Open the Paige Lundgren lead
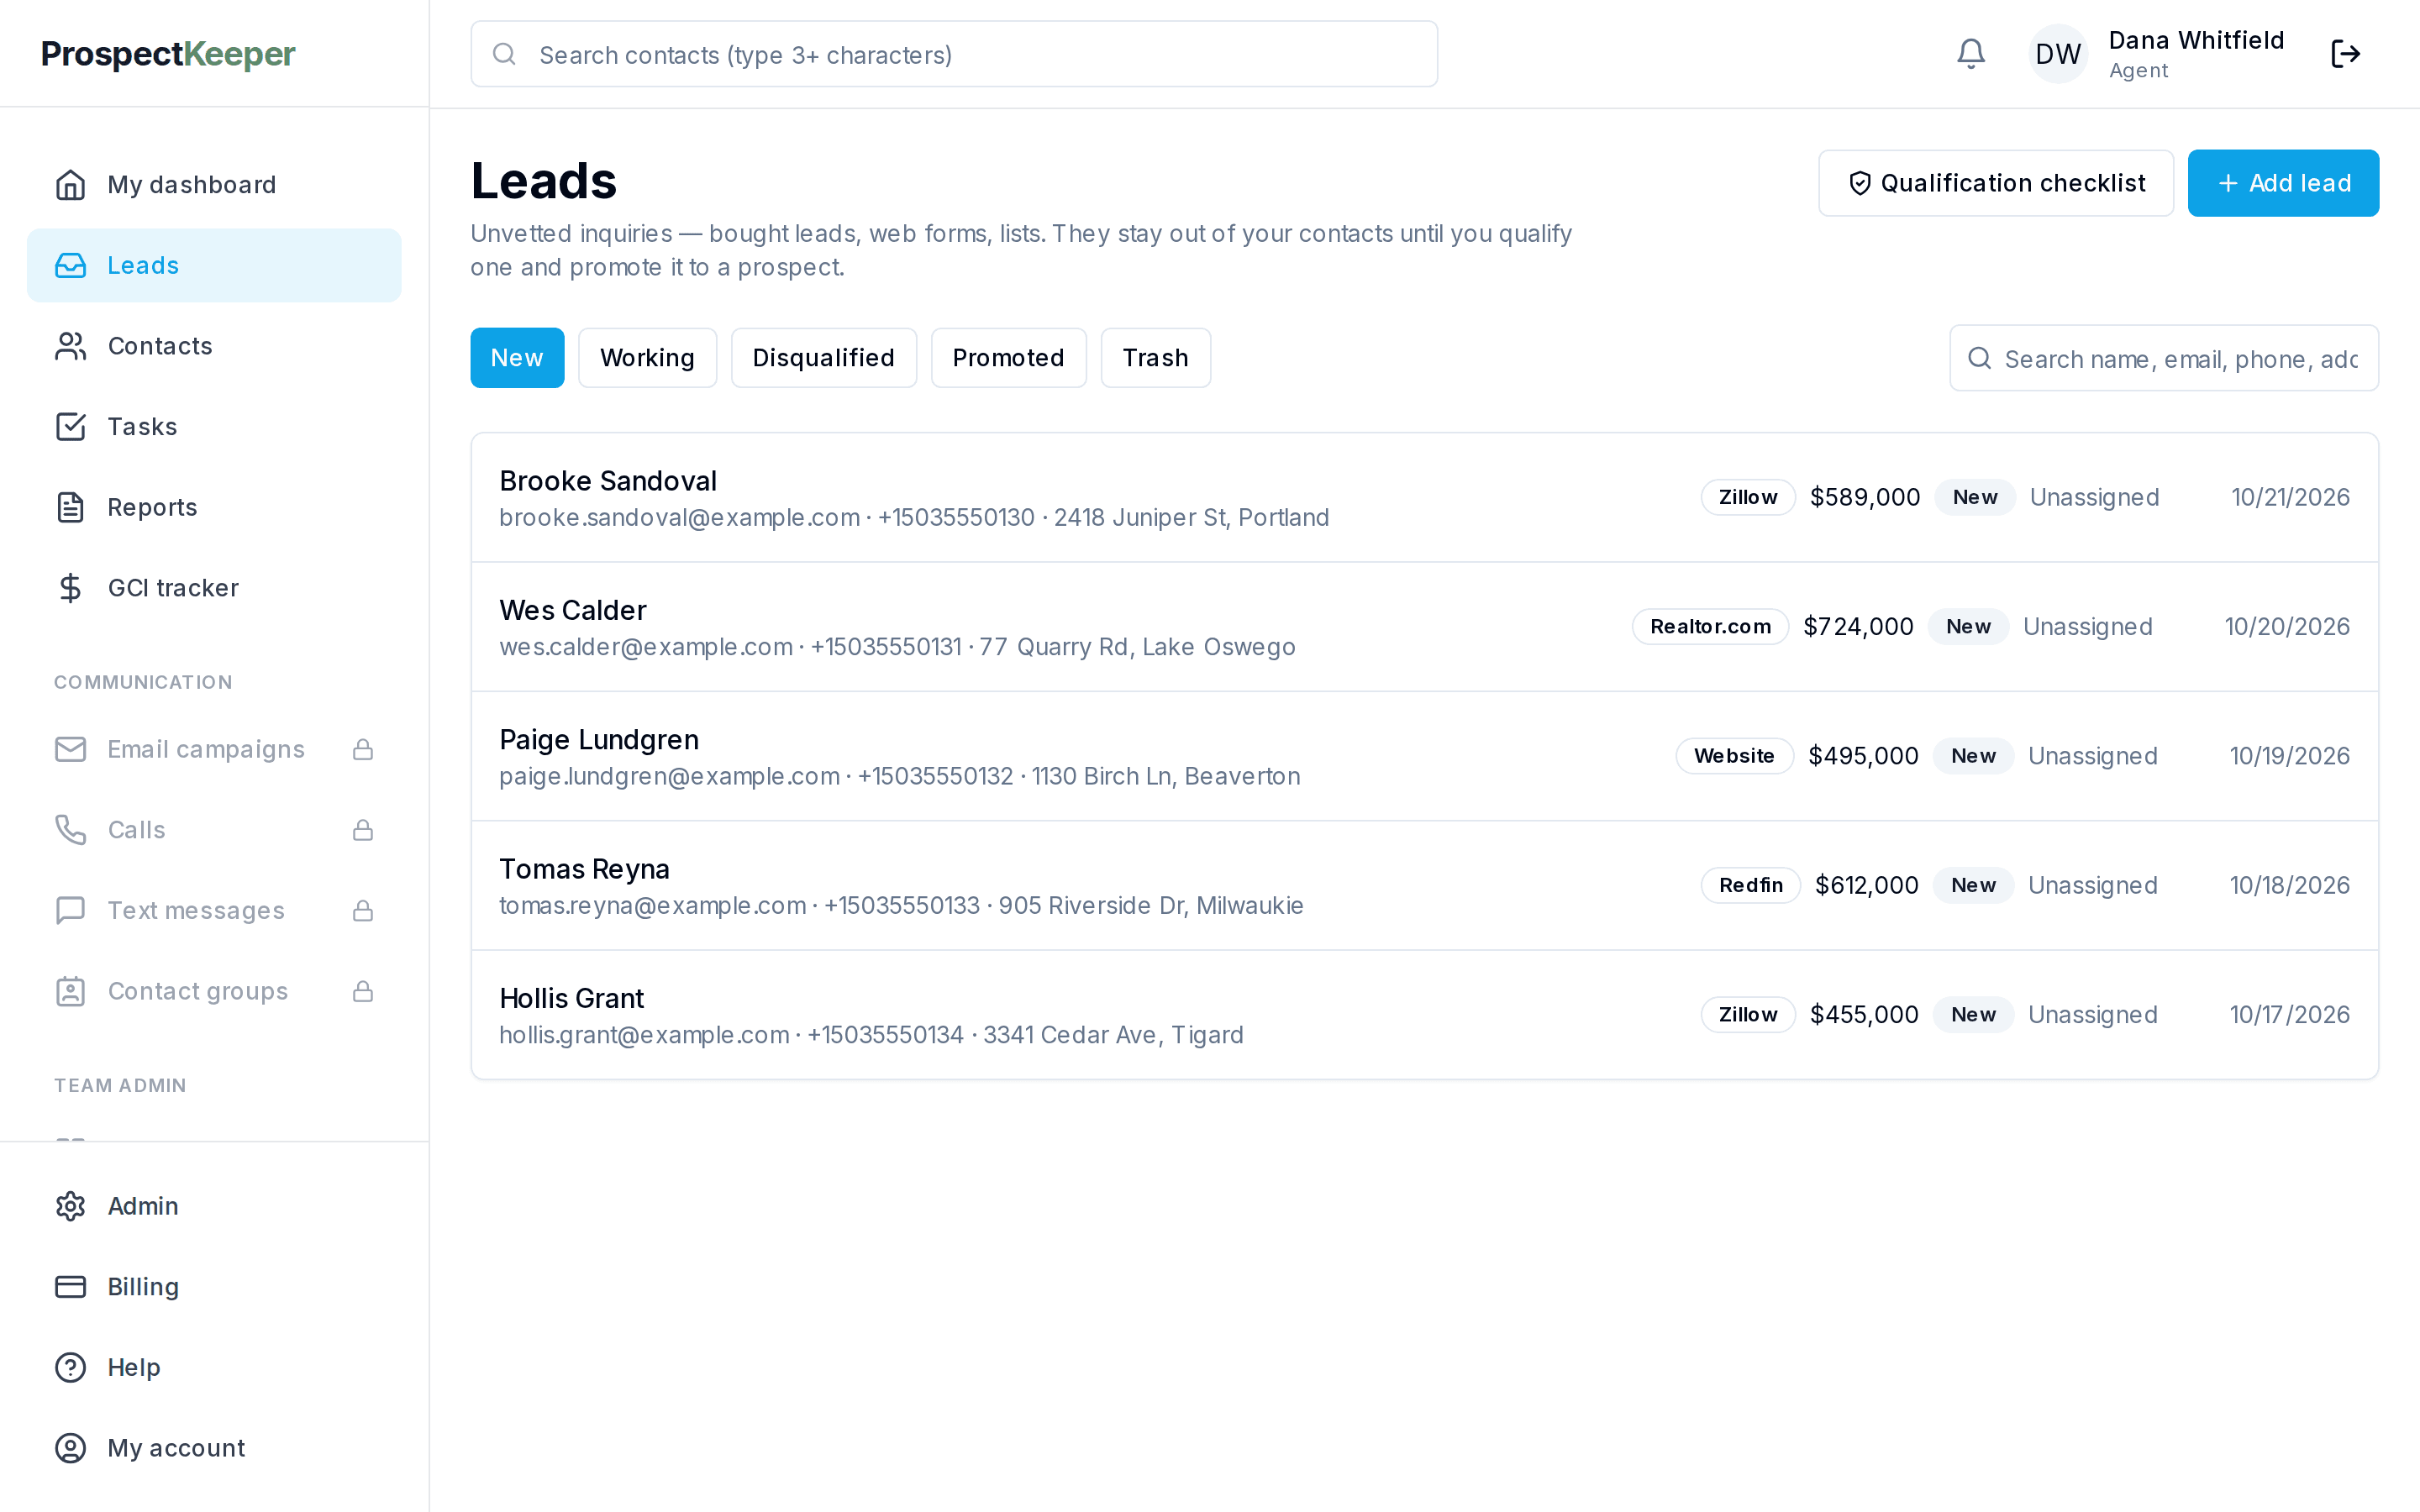This screenshot has height=1512, width=2420. 1424,756
